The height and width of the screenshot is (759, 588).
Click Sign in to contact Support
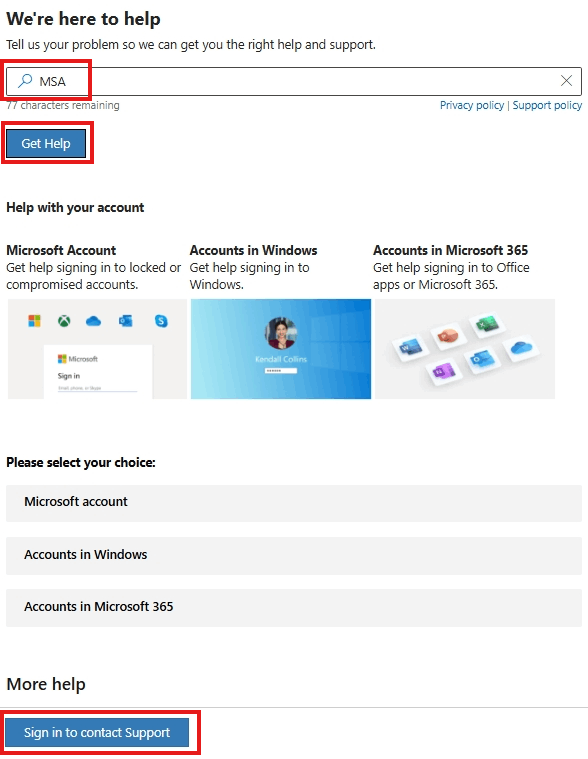point(97,732)
